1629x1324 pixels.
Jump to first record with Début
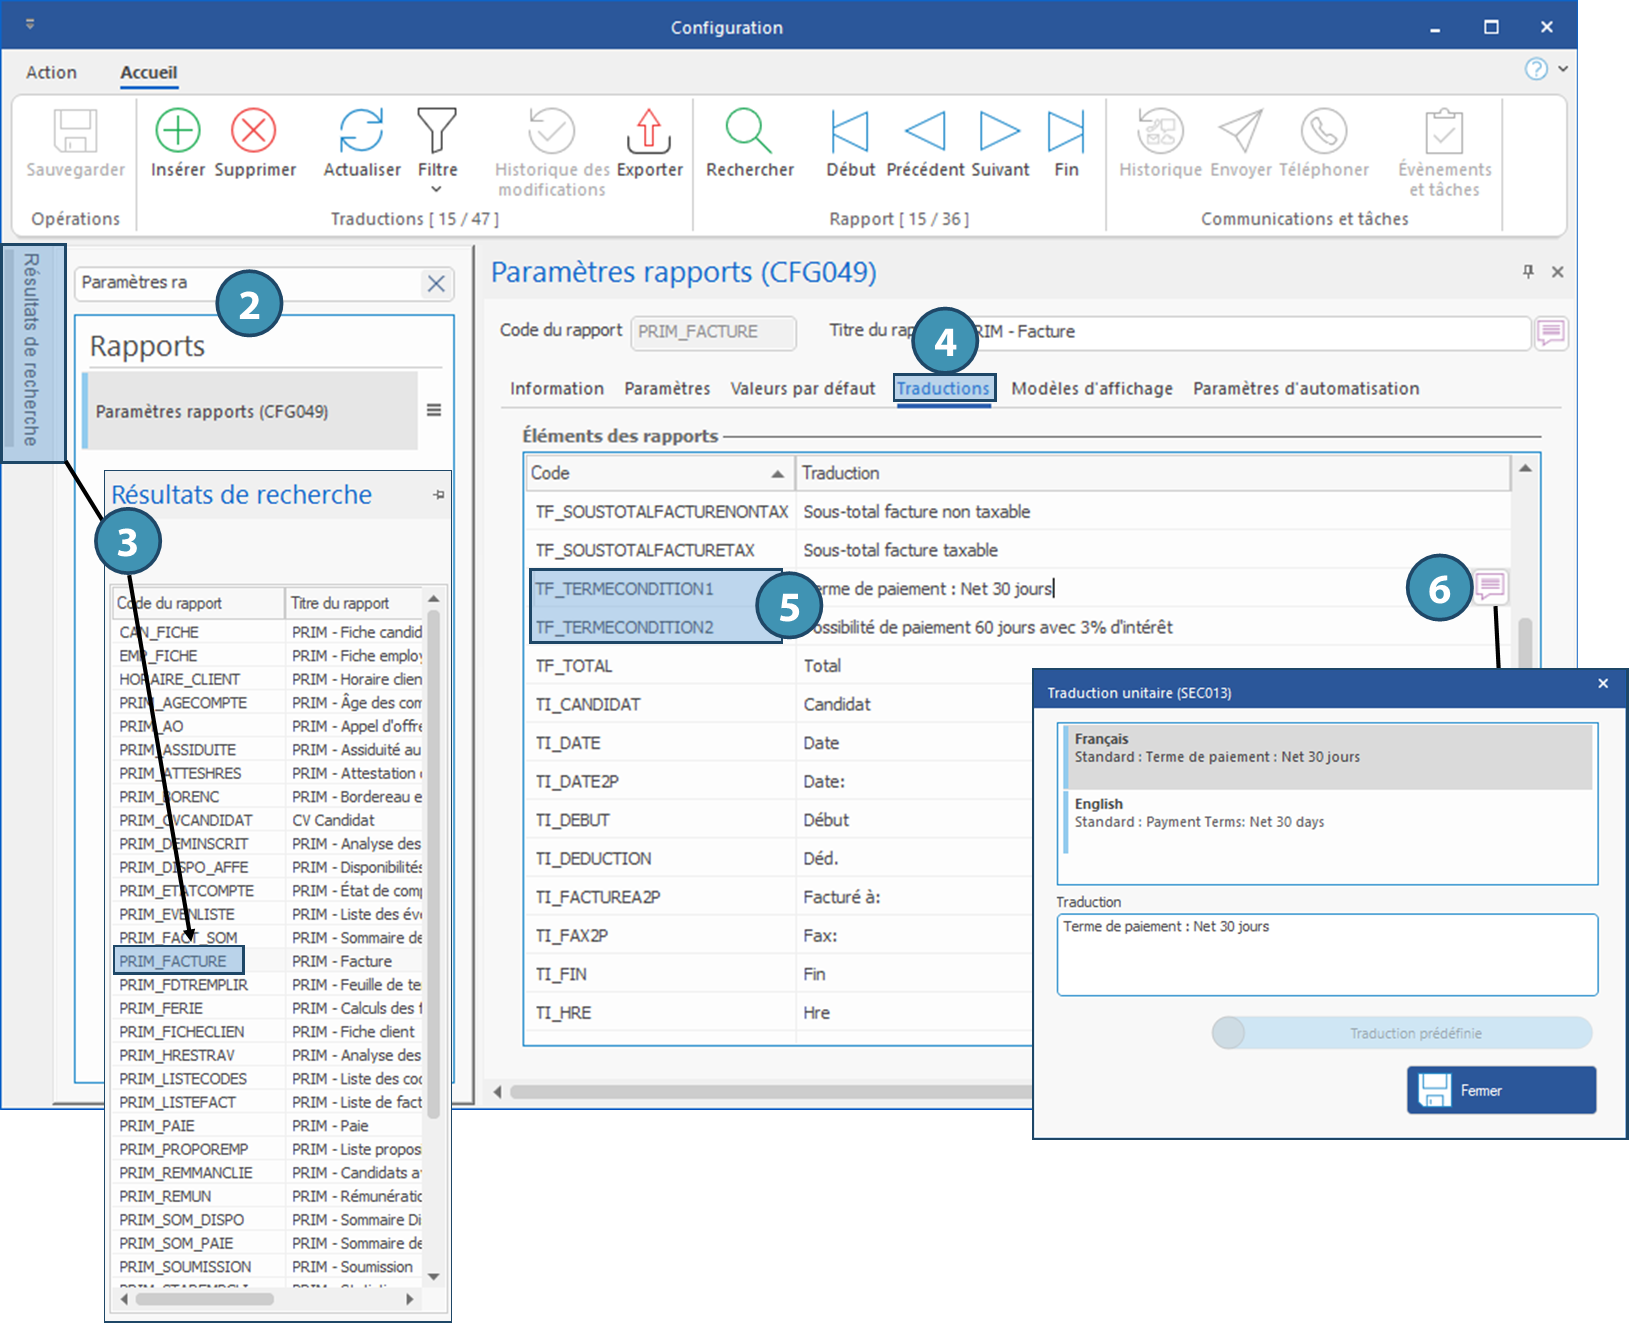(850, 131)
